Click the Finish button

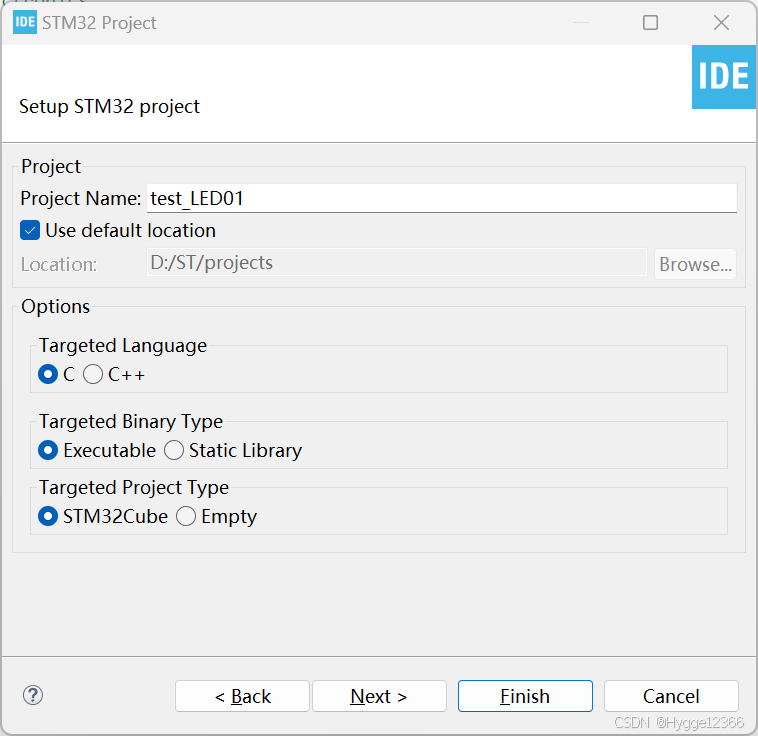pyautogui.click(x=525, y=696)
